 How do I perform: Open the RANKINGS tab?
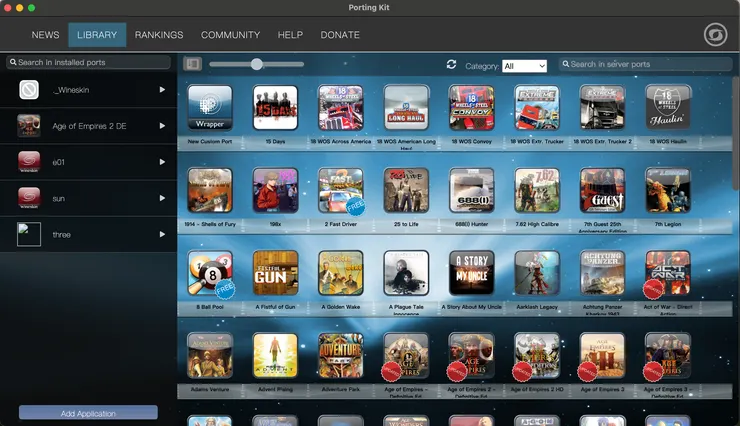pyautogui.click(x=159, y=35)
